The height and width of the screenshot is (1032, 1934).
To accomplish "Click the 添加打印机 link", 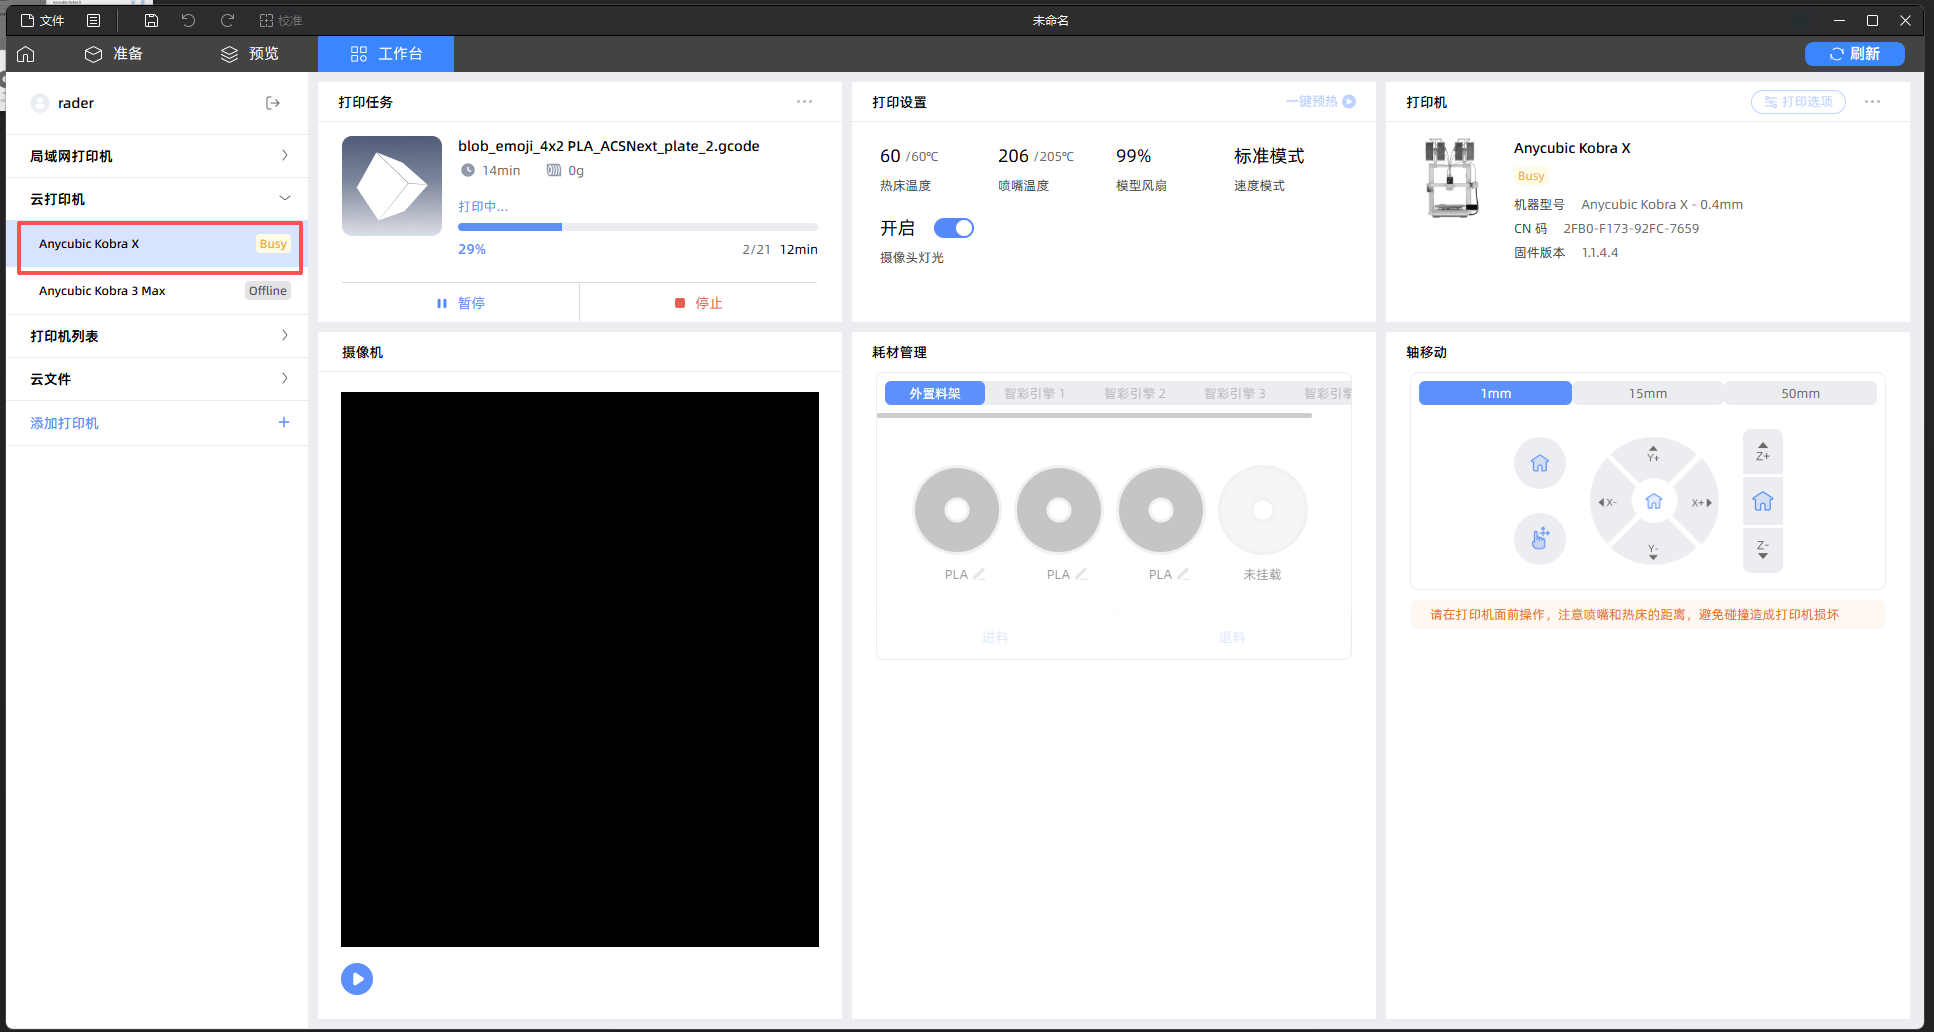I will tap(64, 423).
